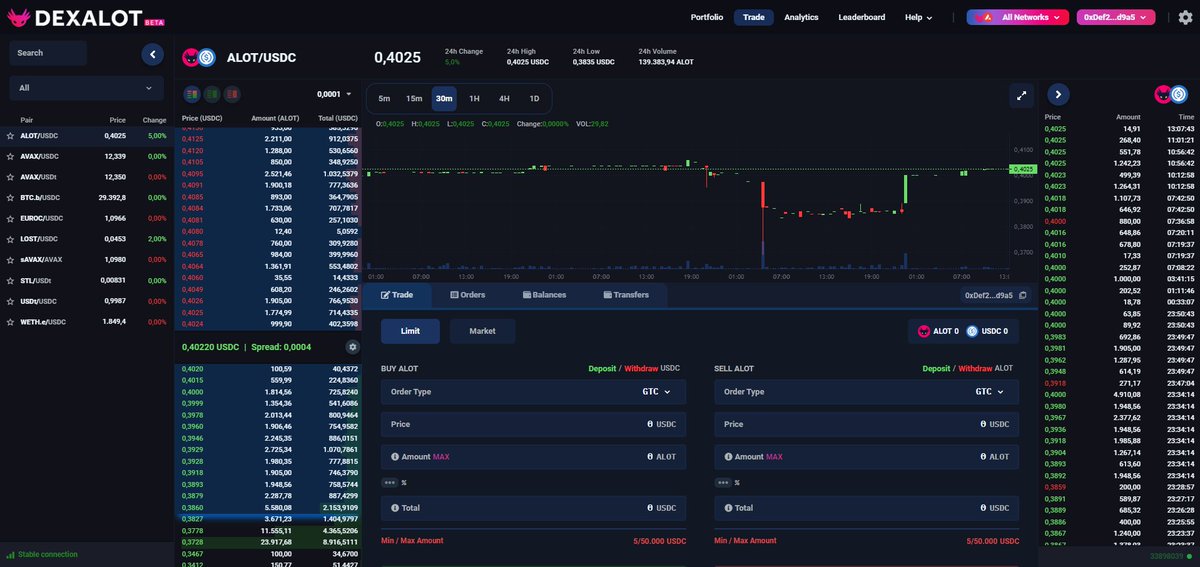This screenshot has height=567, width=1200.
Task: Go to Portfolio page
Action: pyautogui.click(x=706, y=17)
